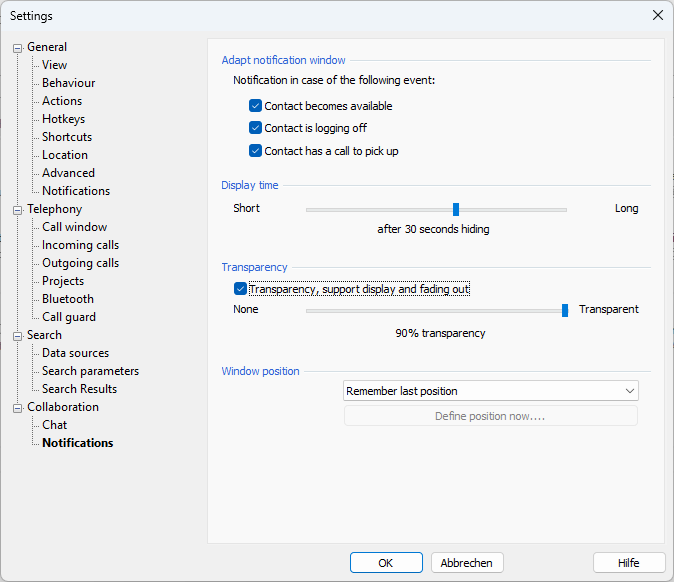Select Hotkeys in the settings tree
The width and height of the screenshot is (674, 582).
click(63, 119)
